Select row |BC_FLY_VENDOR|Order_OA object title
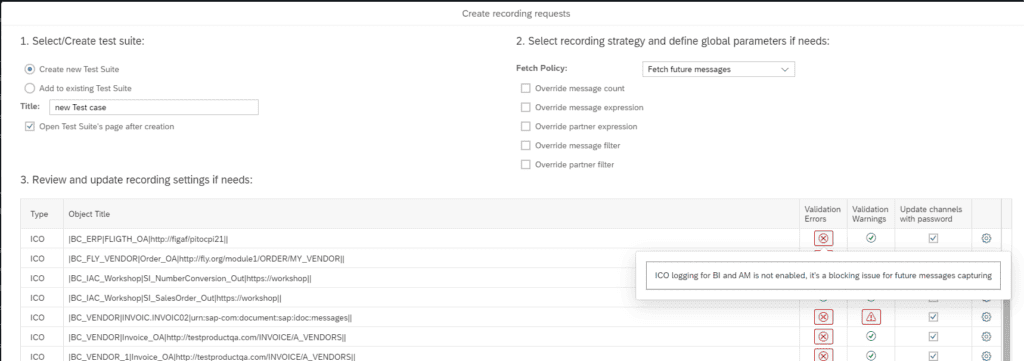 [x=206, y=259]
